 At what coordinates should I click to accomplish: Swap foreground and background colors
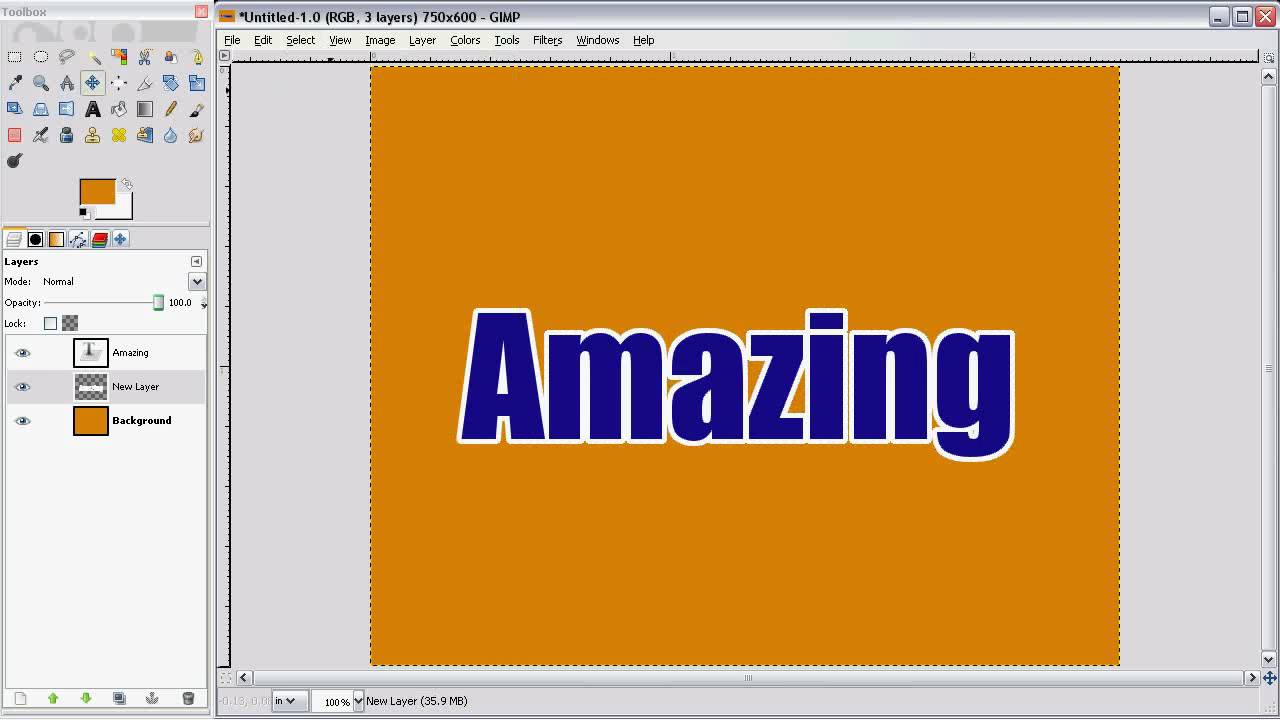tap(126, 185)
